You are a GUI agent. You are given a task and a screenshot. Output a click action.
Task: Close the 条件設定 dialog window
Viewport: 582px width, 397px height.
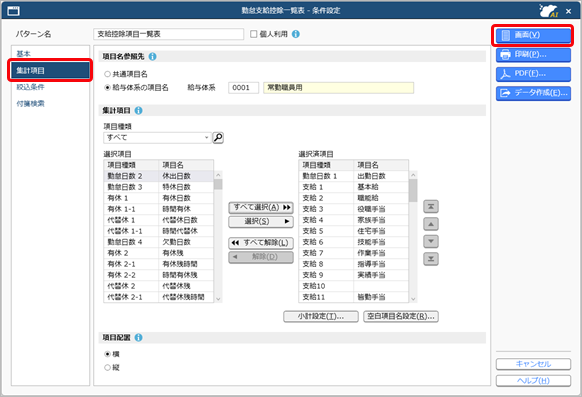click(568, 11)
